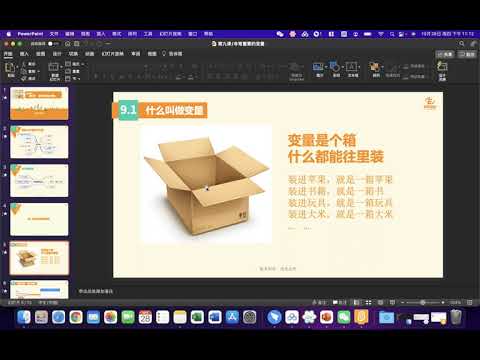Open the Slide Show (幻灯片放映) menu bar item

click(x=171, y=34)
